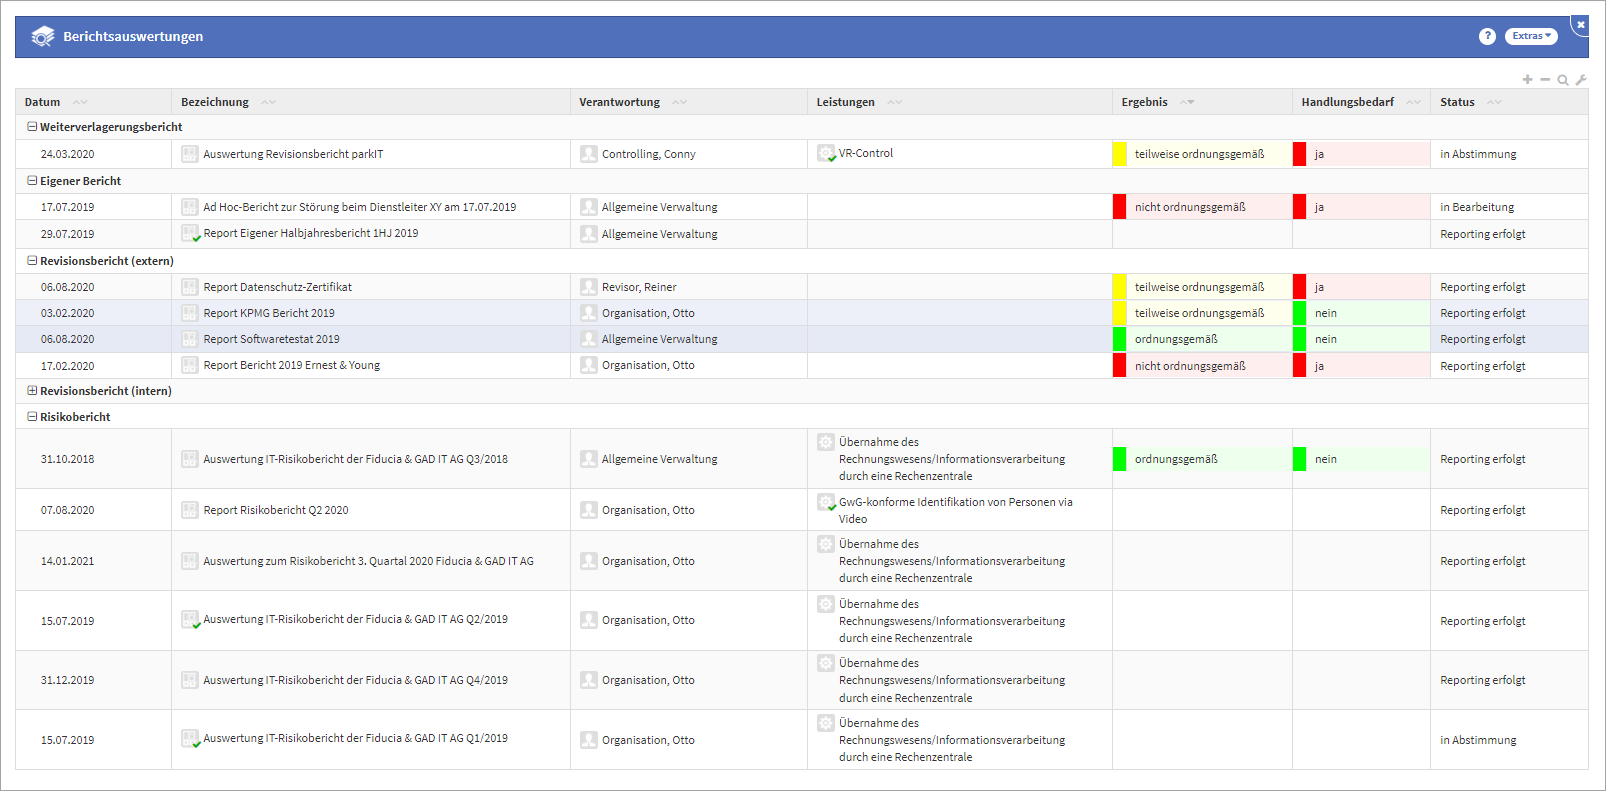Open the Extras dropdown menu
This screenshot has width=1606, height=791.
[x=1531, y=36]
